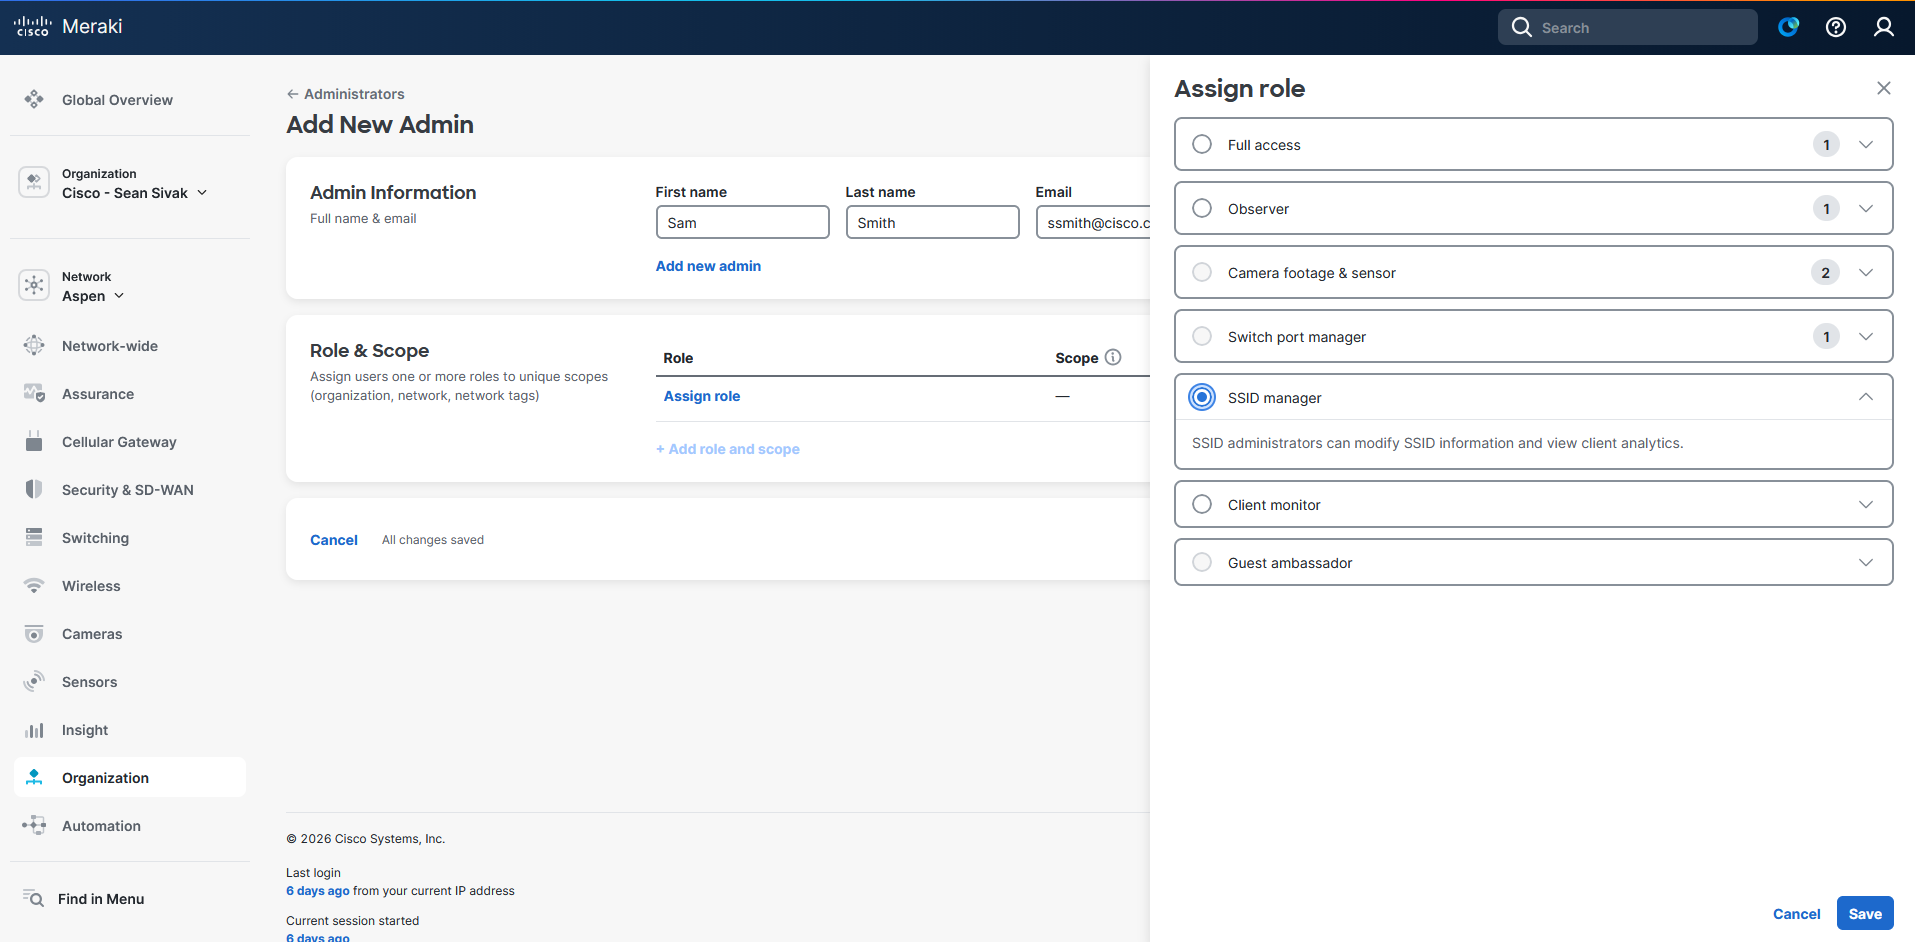Click the Add new admin link

(x=708, y=266)
